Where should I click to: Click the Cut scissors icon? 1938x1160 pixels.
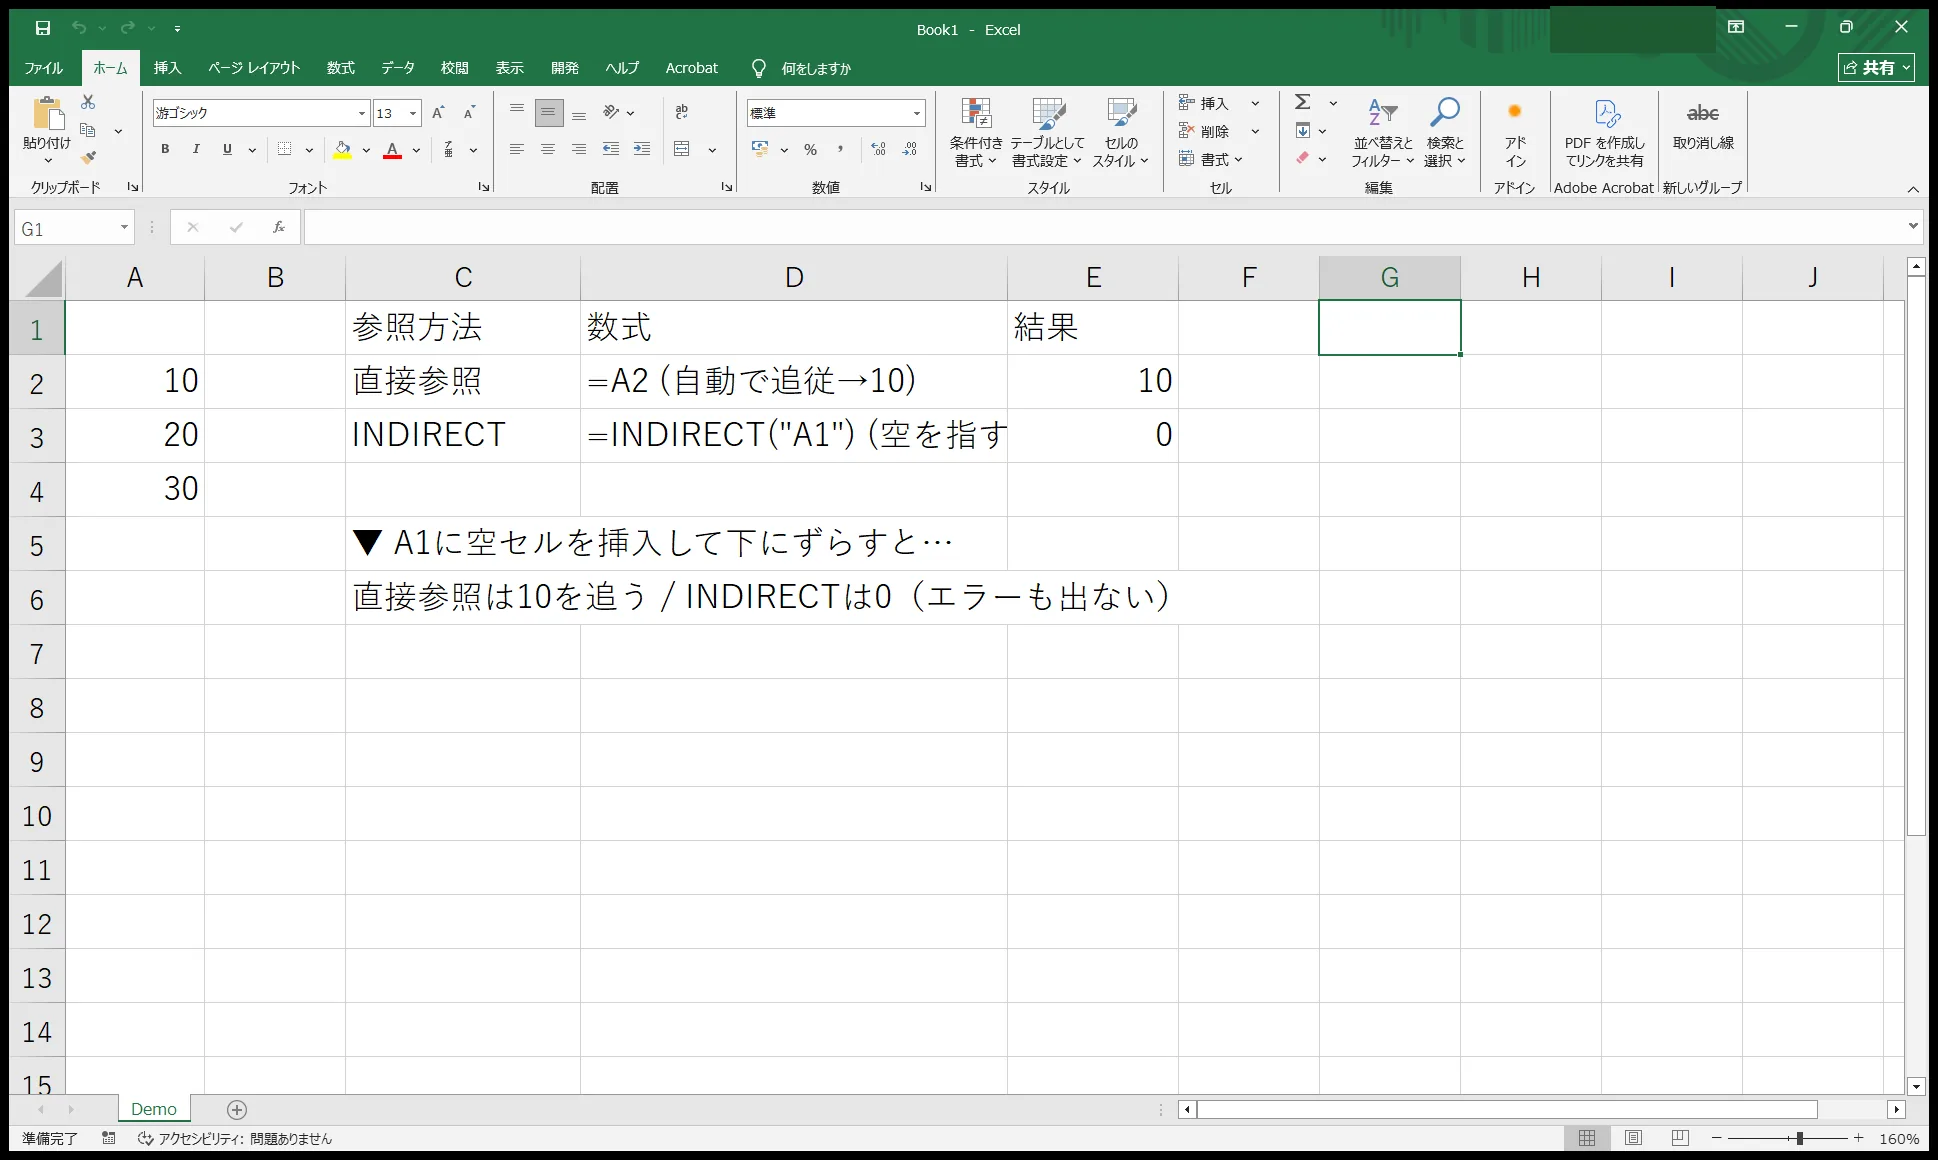point(88,102)
